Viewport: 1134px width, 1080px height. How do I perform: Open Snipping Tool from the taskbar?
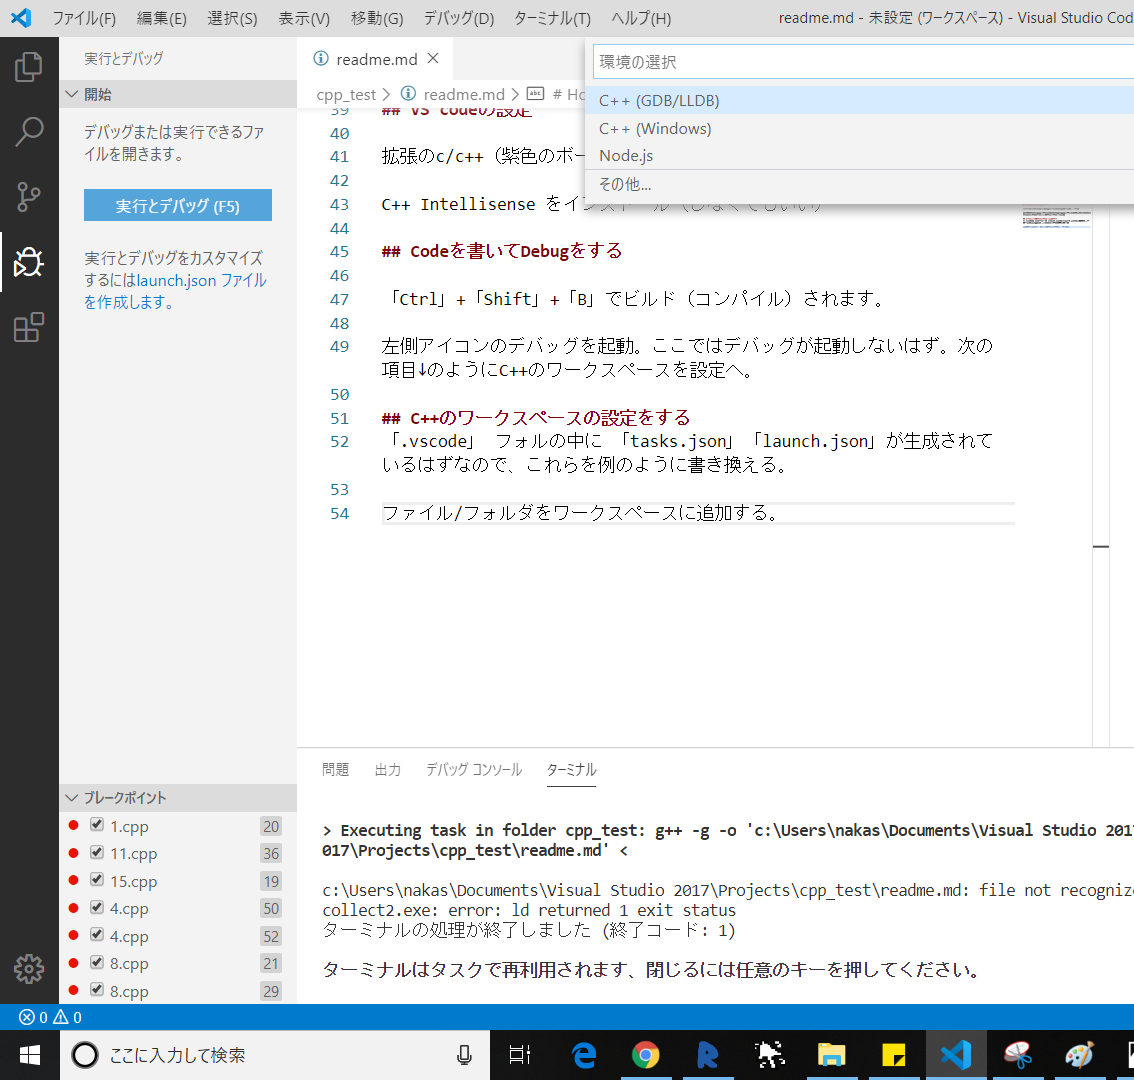coord(1017,1055)
